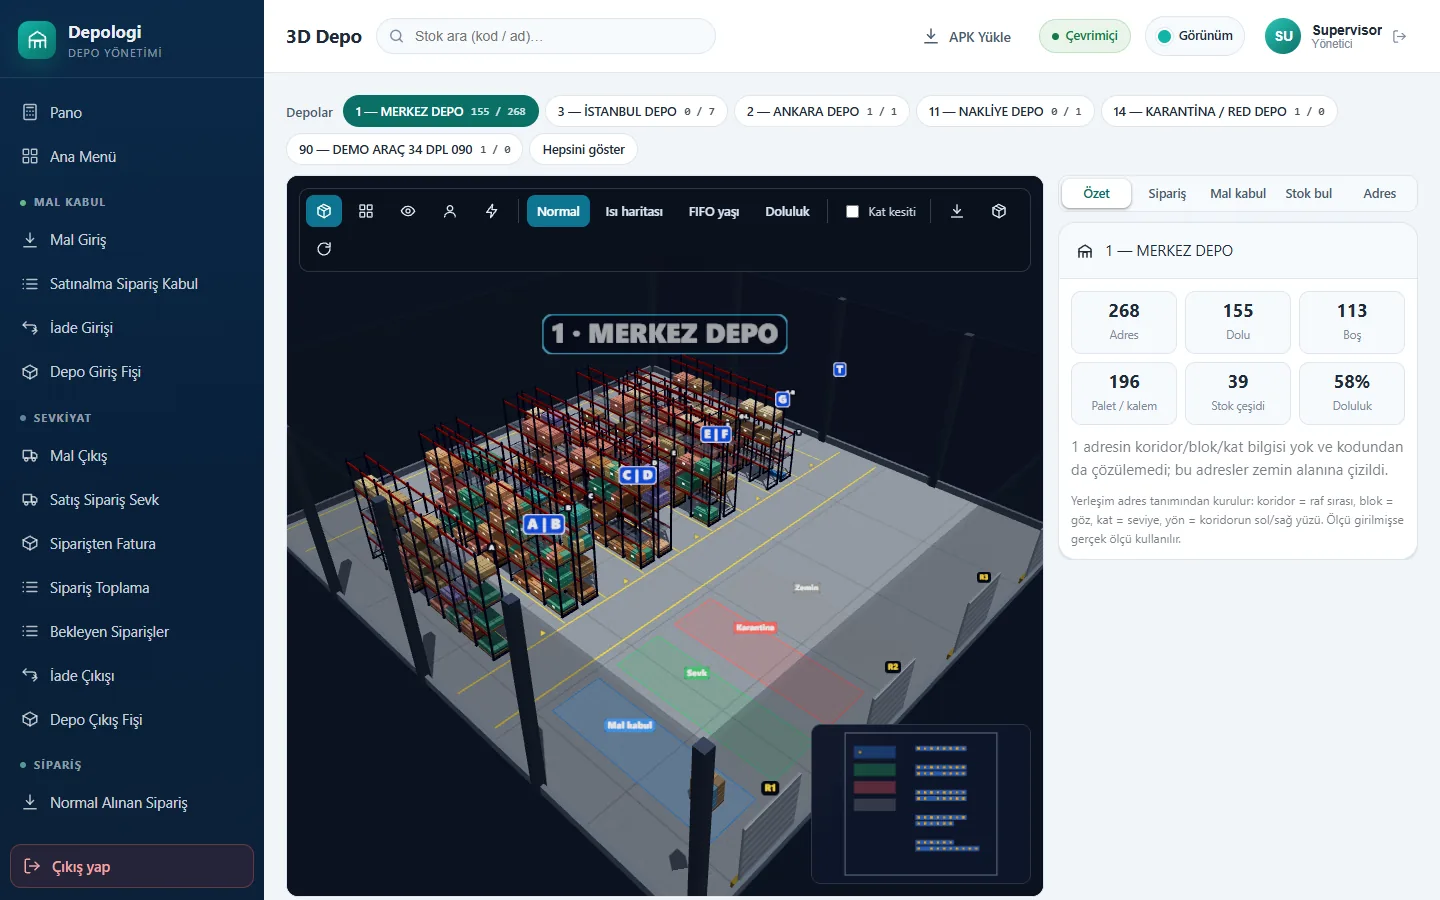This screenshot has height=900, width=1440.
Task: Select the 14 — KARANTİNA / RED DEPO chip
Action: [x=1219, y=111]
